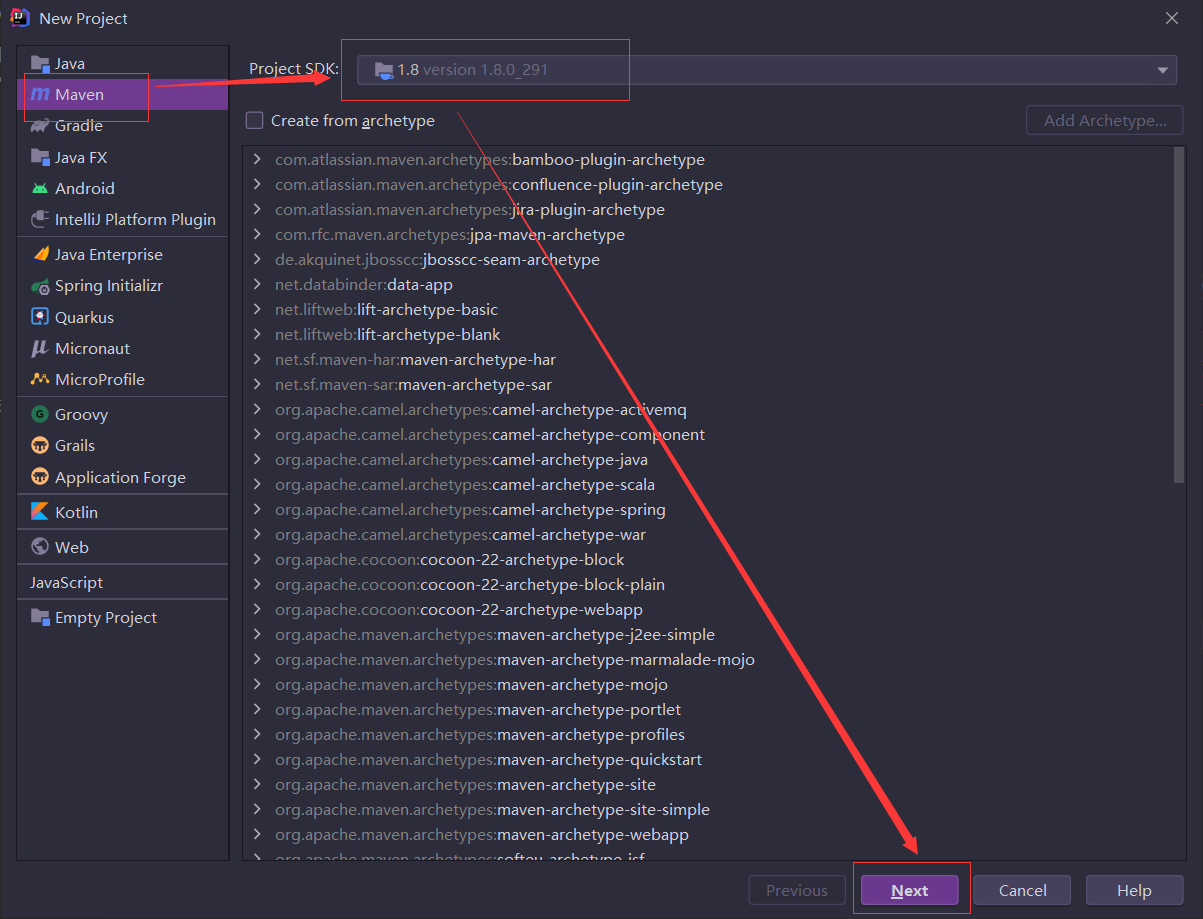This screenshot has width=1203, height=919.
Task: Click the Grails project icon
Action: click(x=40, y=446)
